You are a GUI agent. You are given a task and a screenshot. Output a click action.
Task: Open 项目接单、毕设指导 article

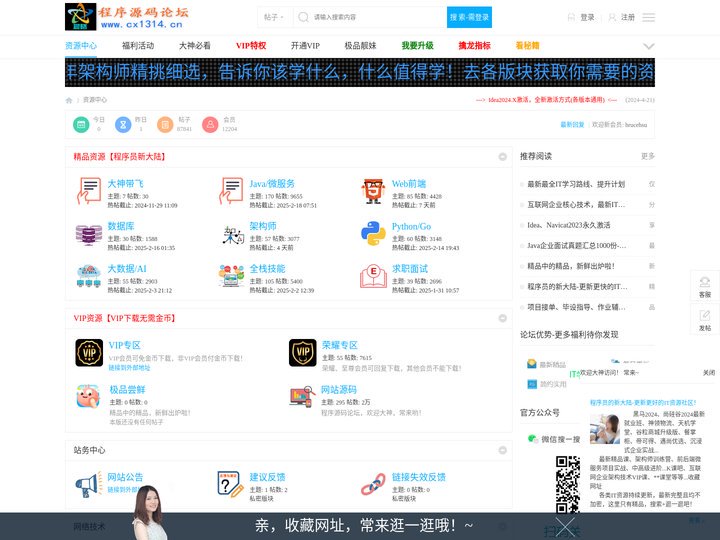point(576,307)
